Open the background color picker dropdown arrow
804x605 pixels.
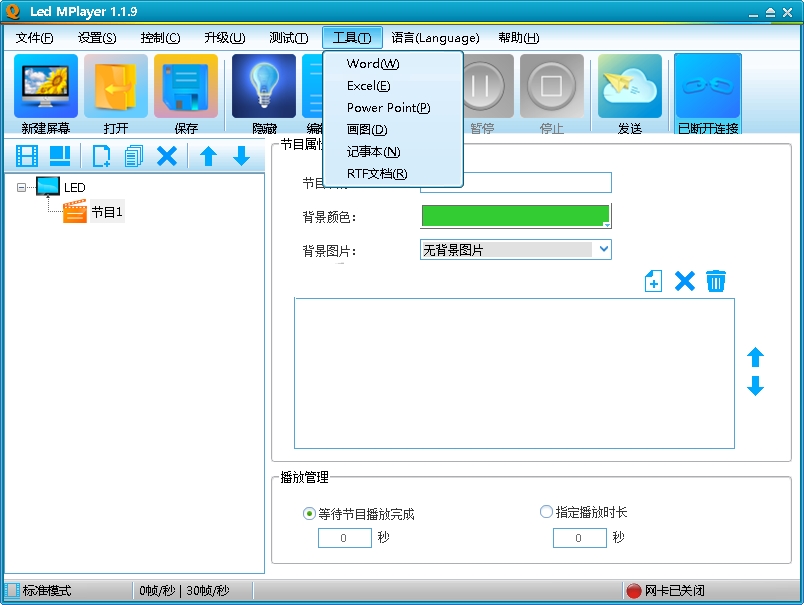[607, 225]
